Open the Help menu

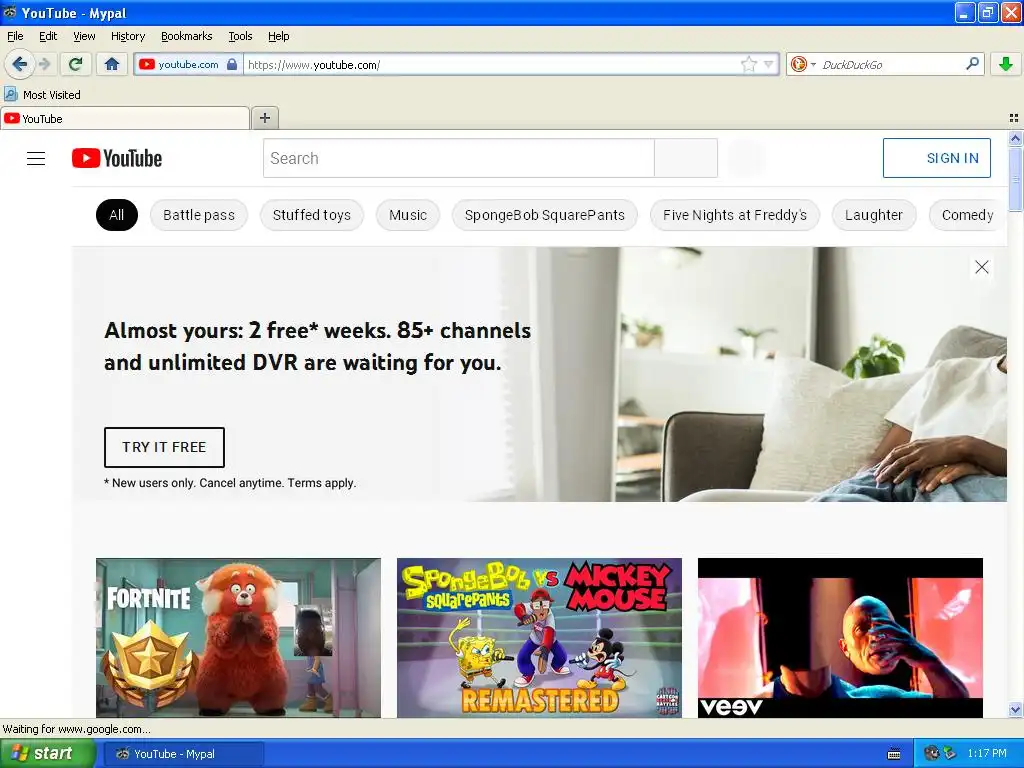coord(278,36)
